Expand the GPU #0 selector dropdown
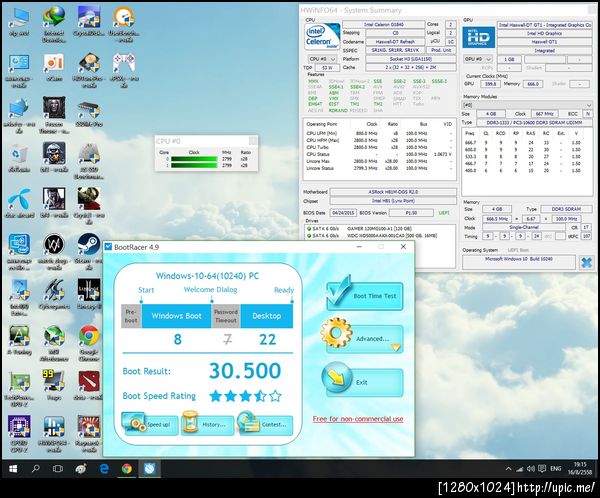This screenshot has width=600, height=498. (478, 59)
